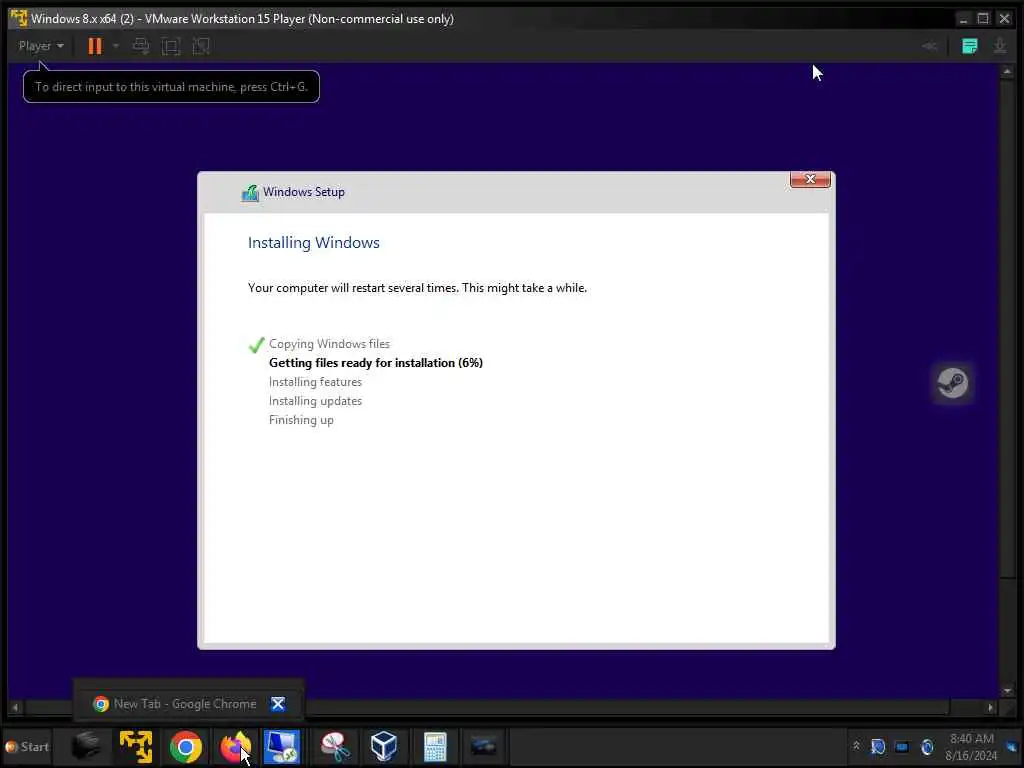
Task: Click the 'Finishing up' step
Action: click(301, 420)
